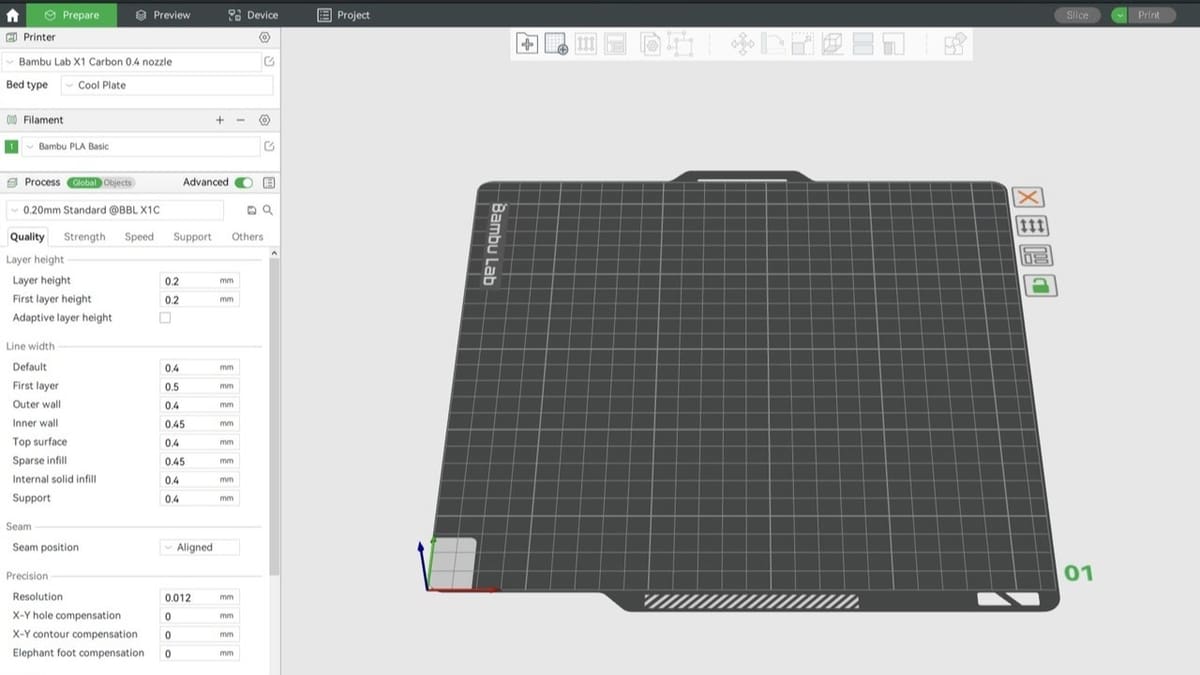
Task: Open the Others settings tab
Action: [x=247, y=237]
